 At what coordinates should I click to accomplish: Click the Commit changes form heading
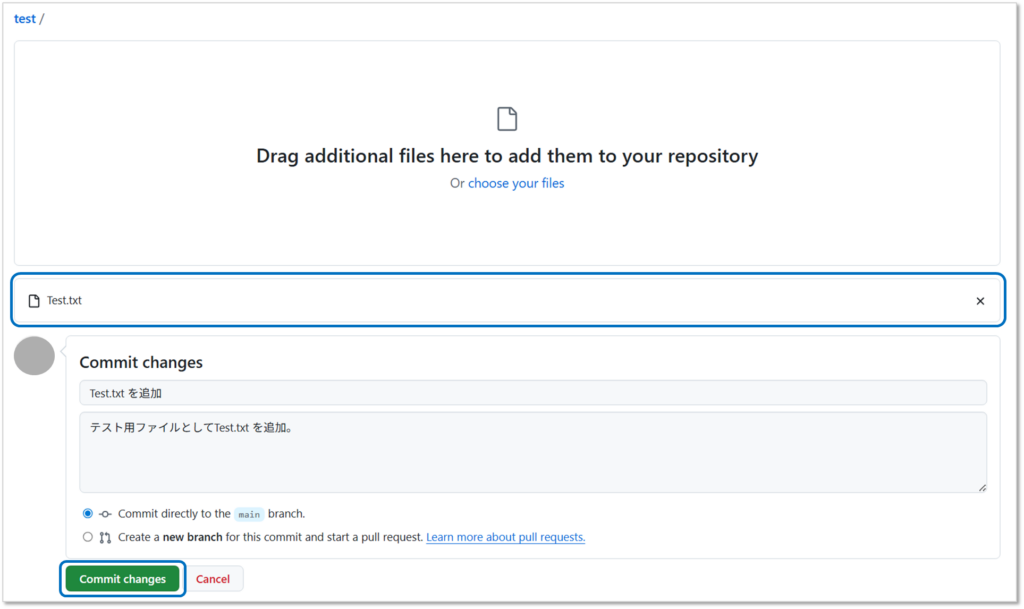[x=141, y=362]
